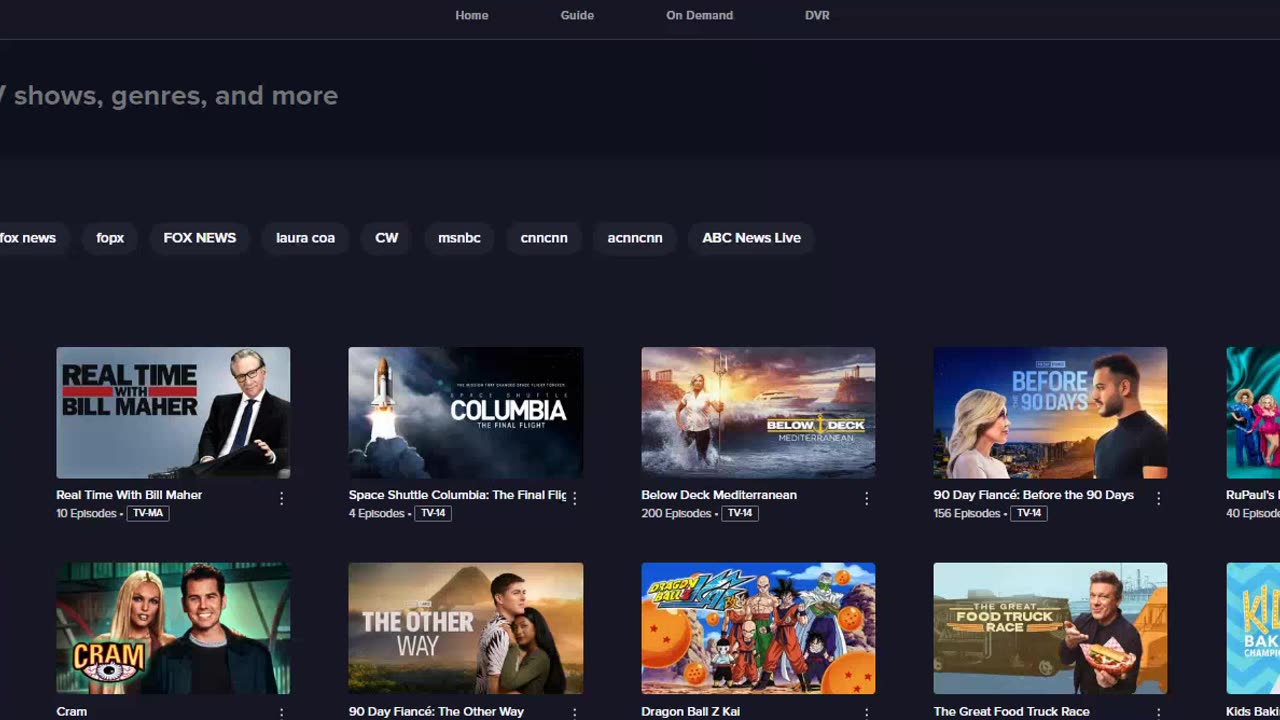Image resolution: width=1280 pixels, height=720 pixels.
Task: Open options menu for 90 Day Fiancé: The Other Way
Action: [x=574, y=713]
